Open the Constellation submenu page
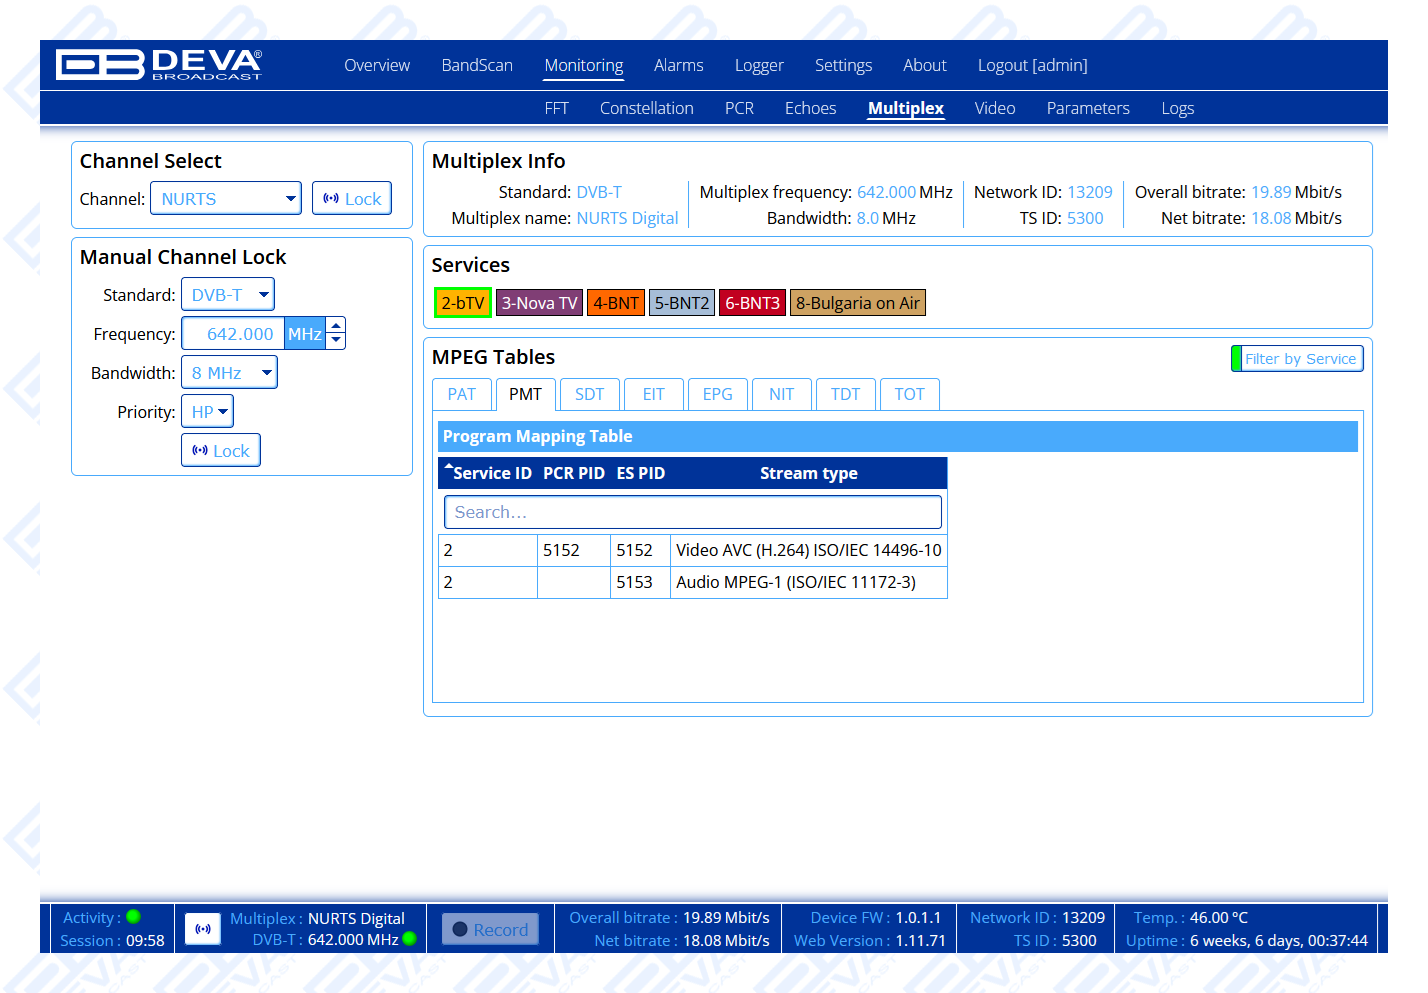Viewport: 1428px width, 993px height. point(646,108)
